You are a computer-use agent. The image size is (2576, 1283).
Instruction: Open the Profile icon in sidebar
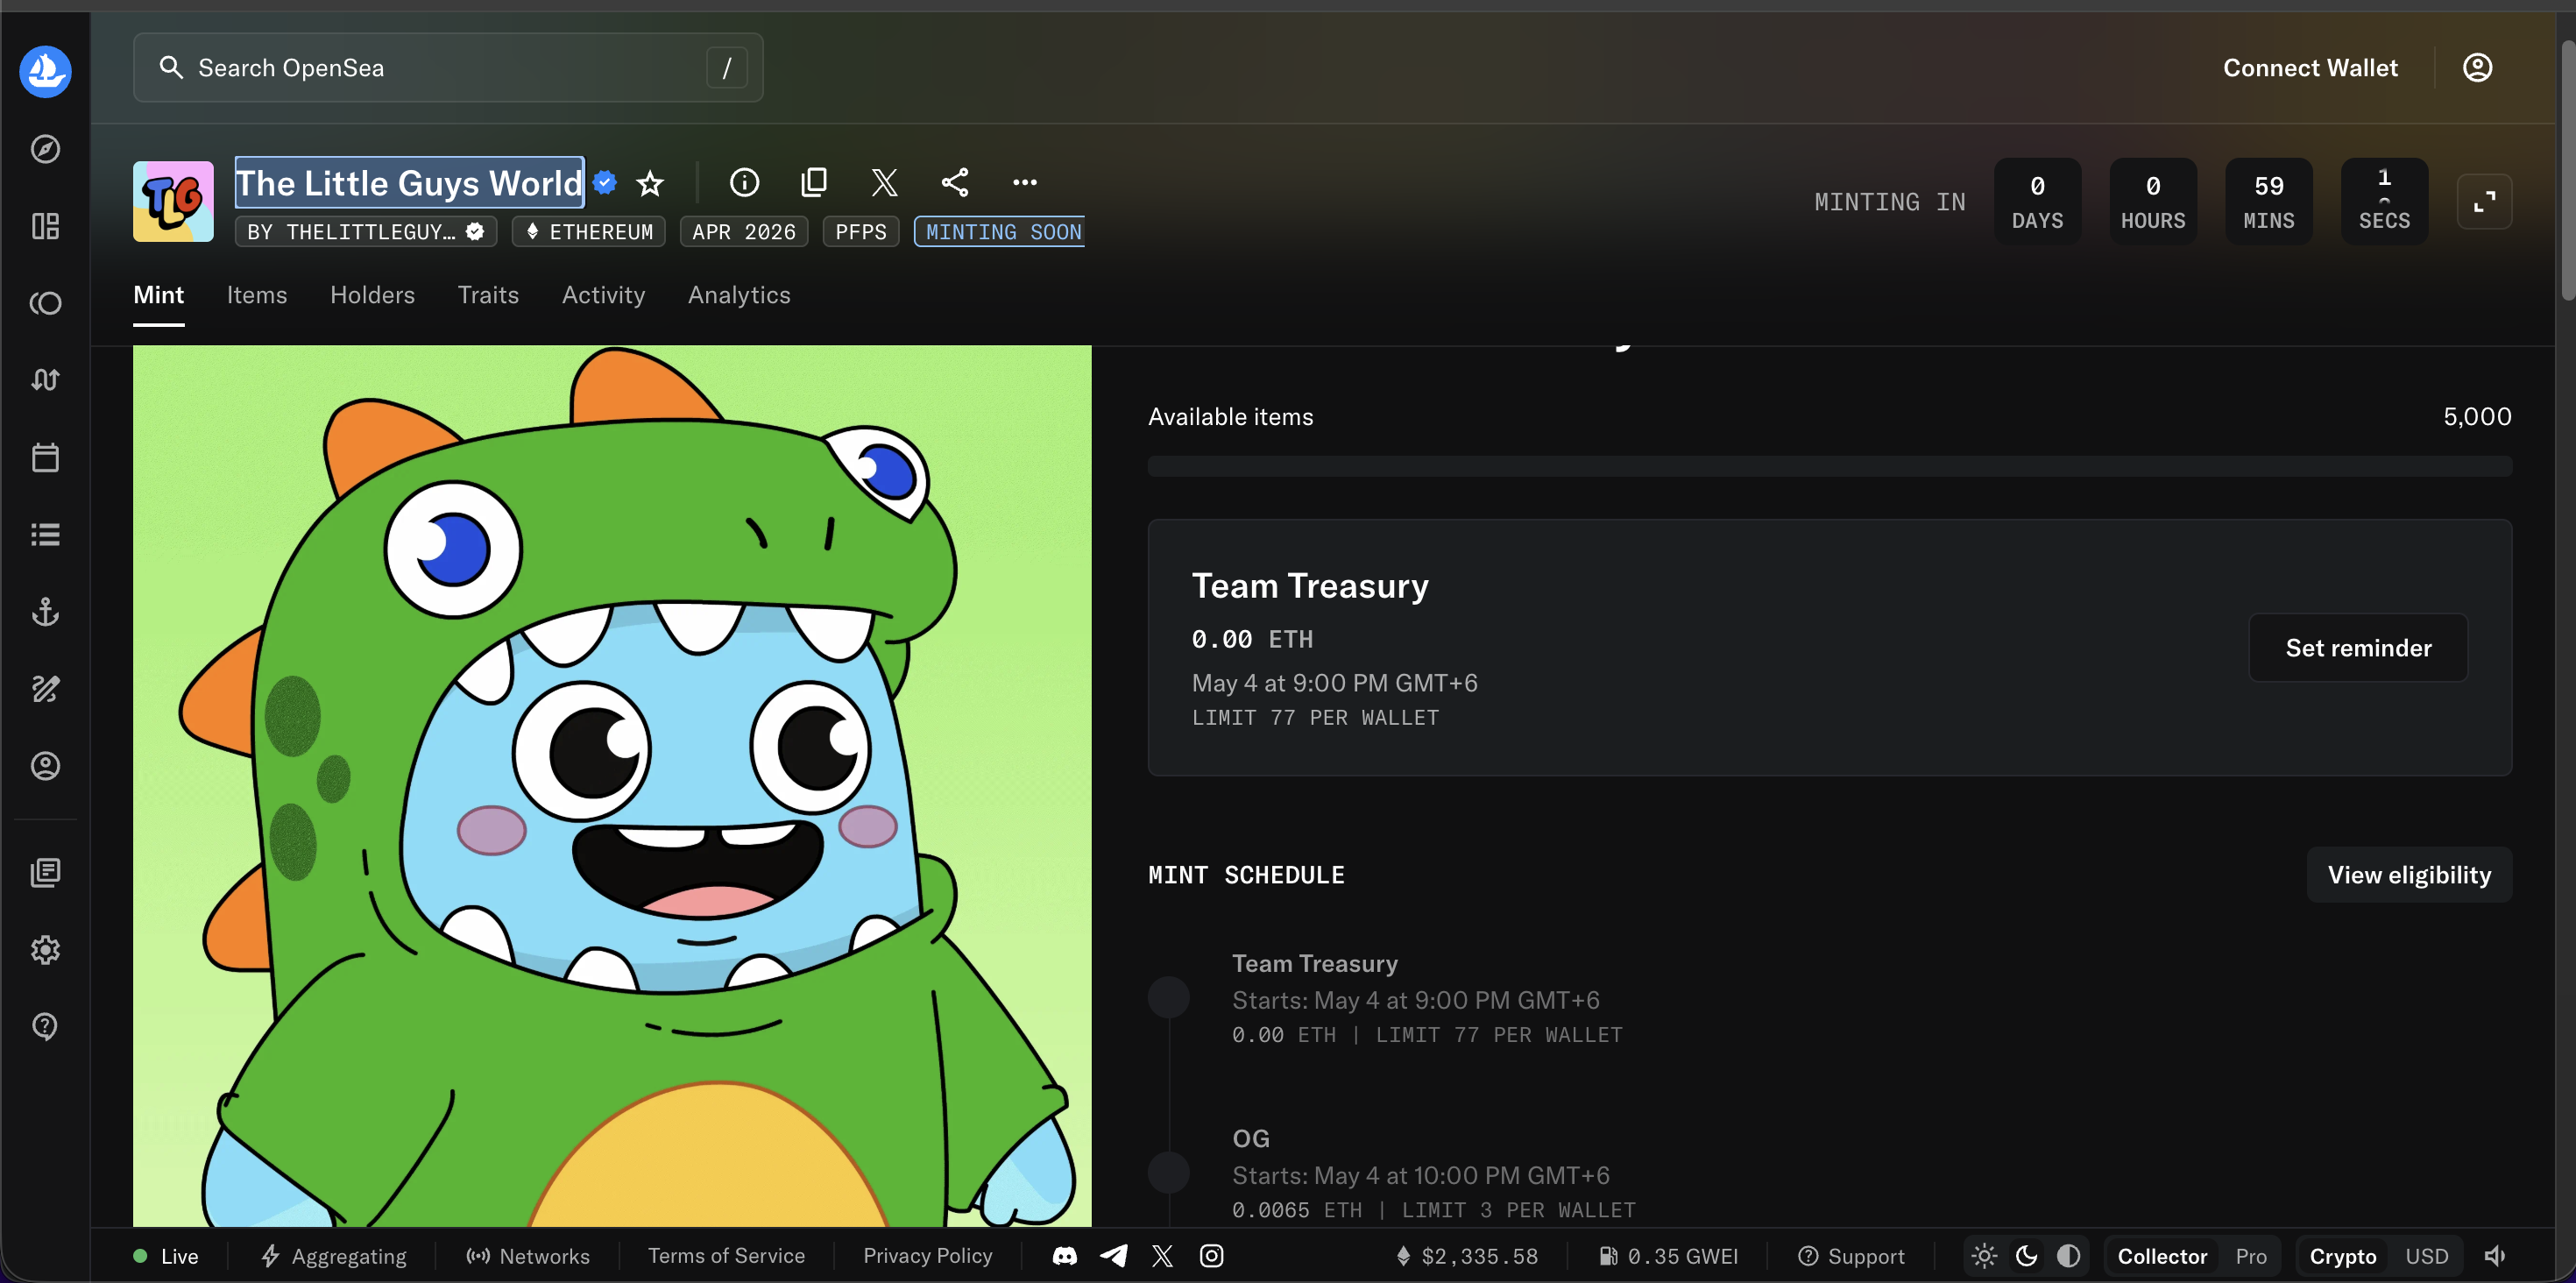pyautogui.click(x=45, y=765)
